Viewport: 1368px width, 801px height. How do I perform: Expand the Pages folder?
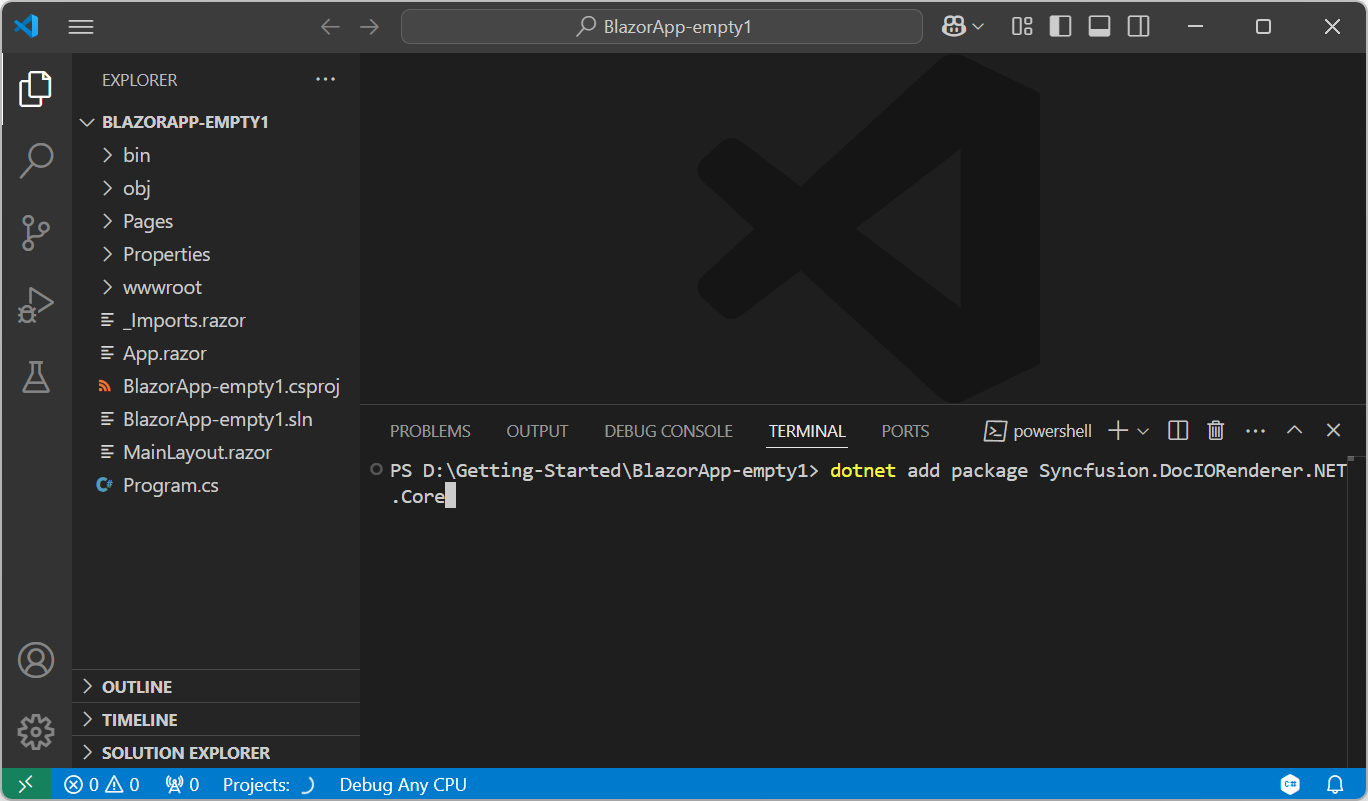tap(147, 221)
